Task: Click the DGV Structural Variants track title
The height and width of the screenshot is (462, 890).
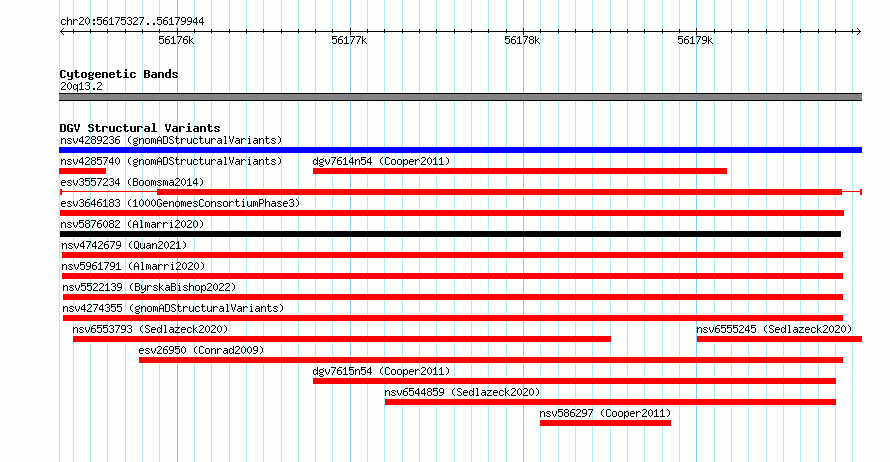Action: click(x=140, y=128)
